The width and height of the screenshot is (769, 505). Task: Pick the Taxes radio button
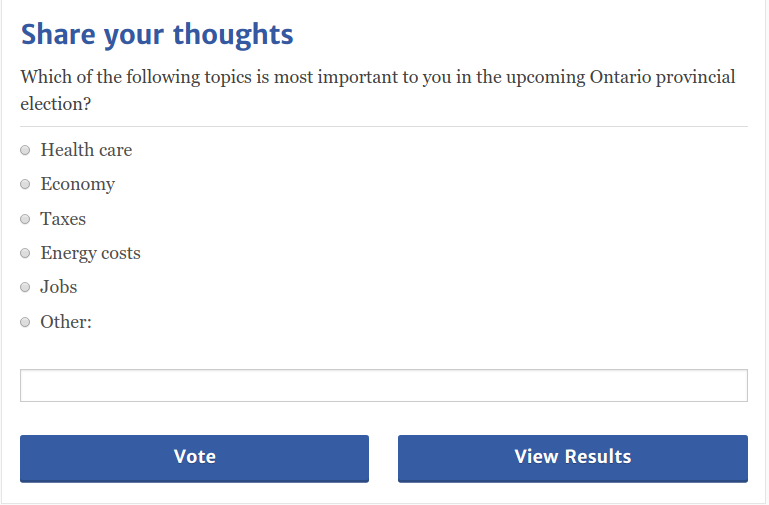tap(25, 219)
